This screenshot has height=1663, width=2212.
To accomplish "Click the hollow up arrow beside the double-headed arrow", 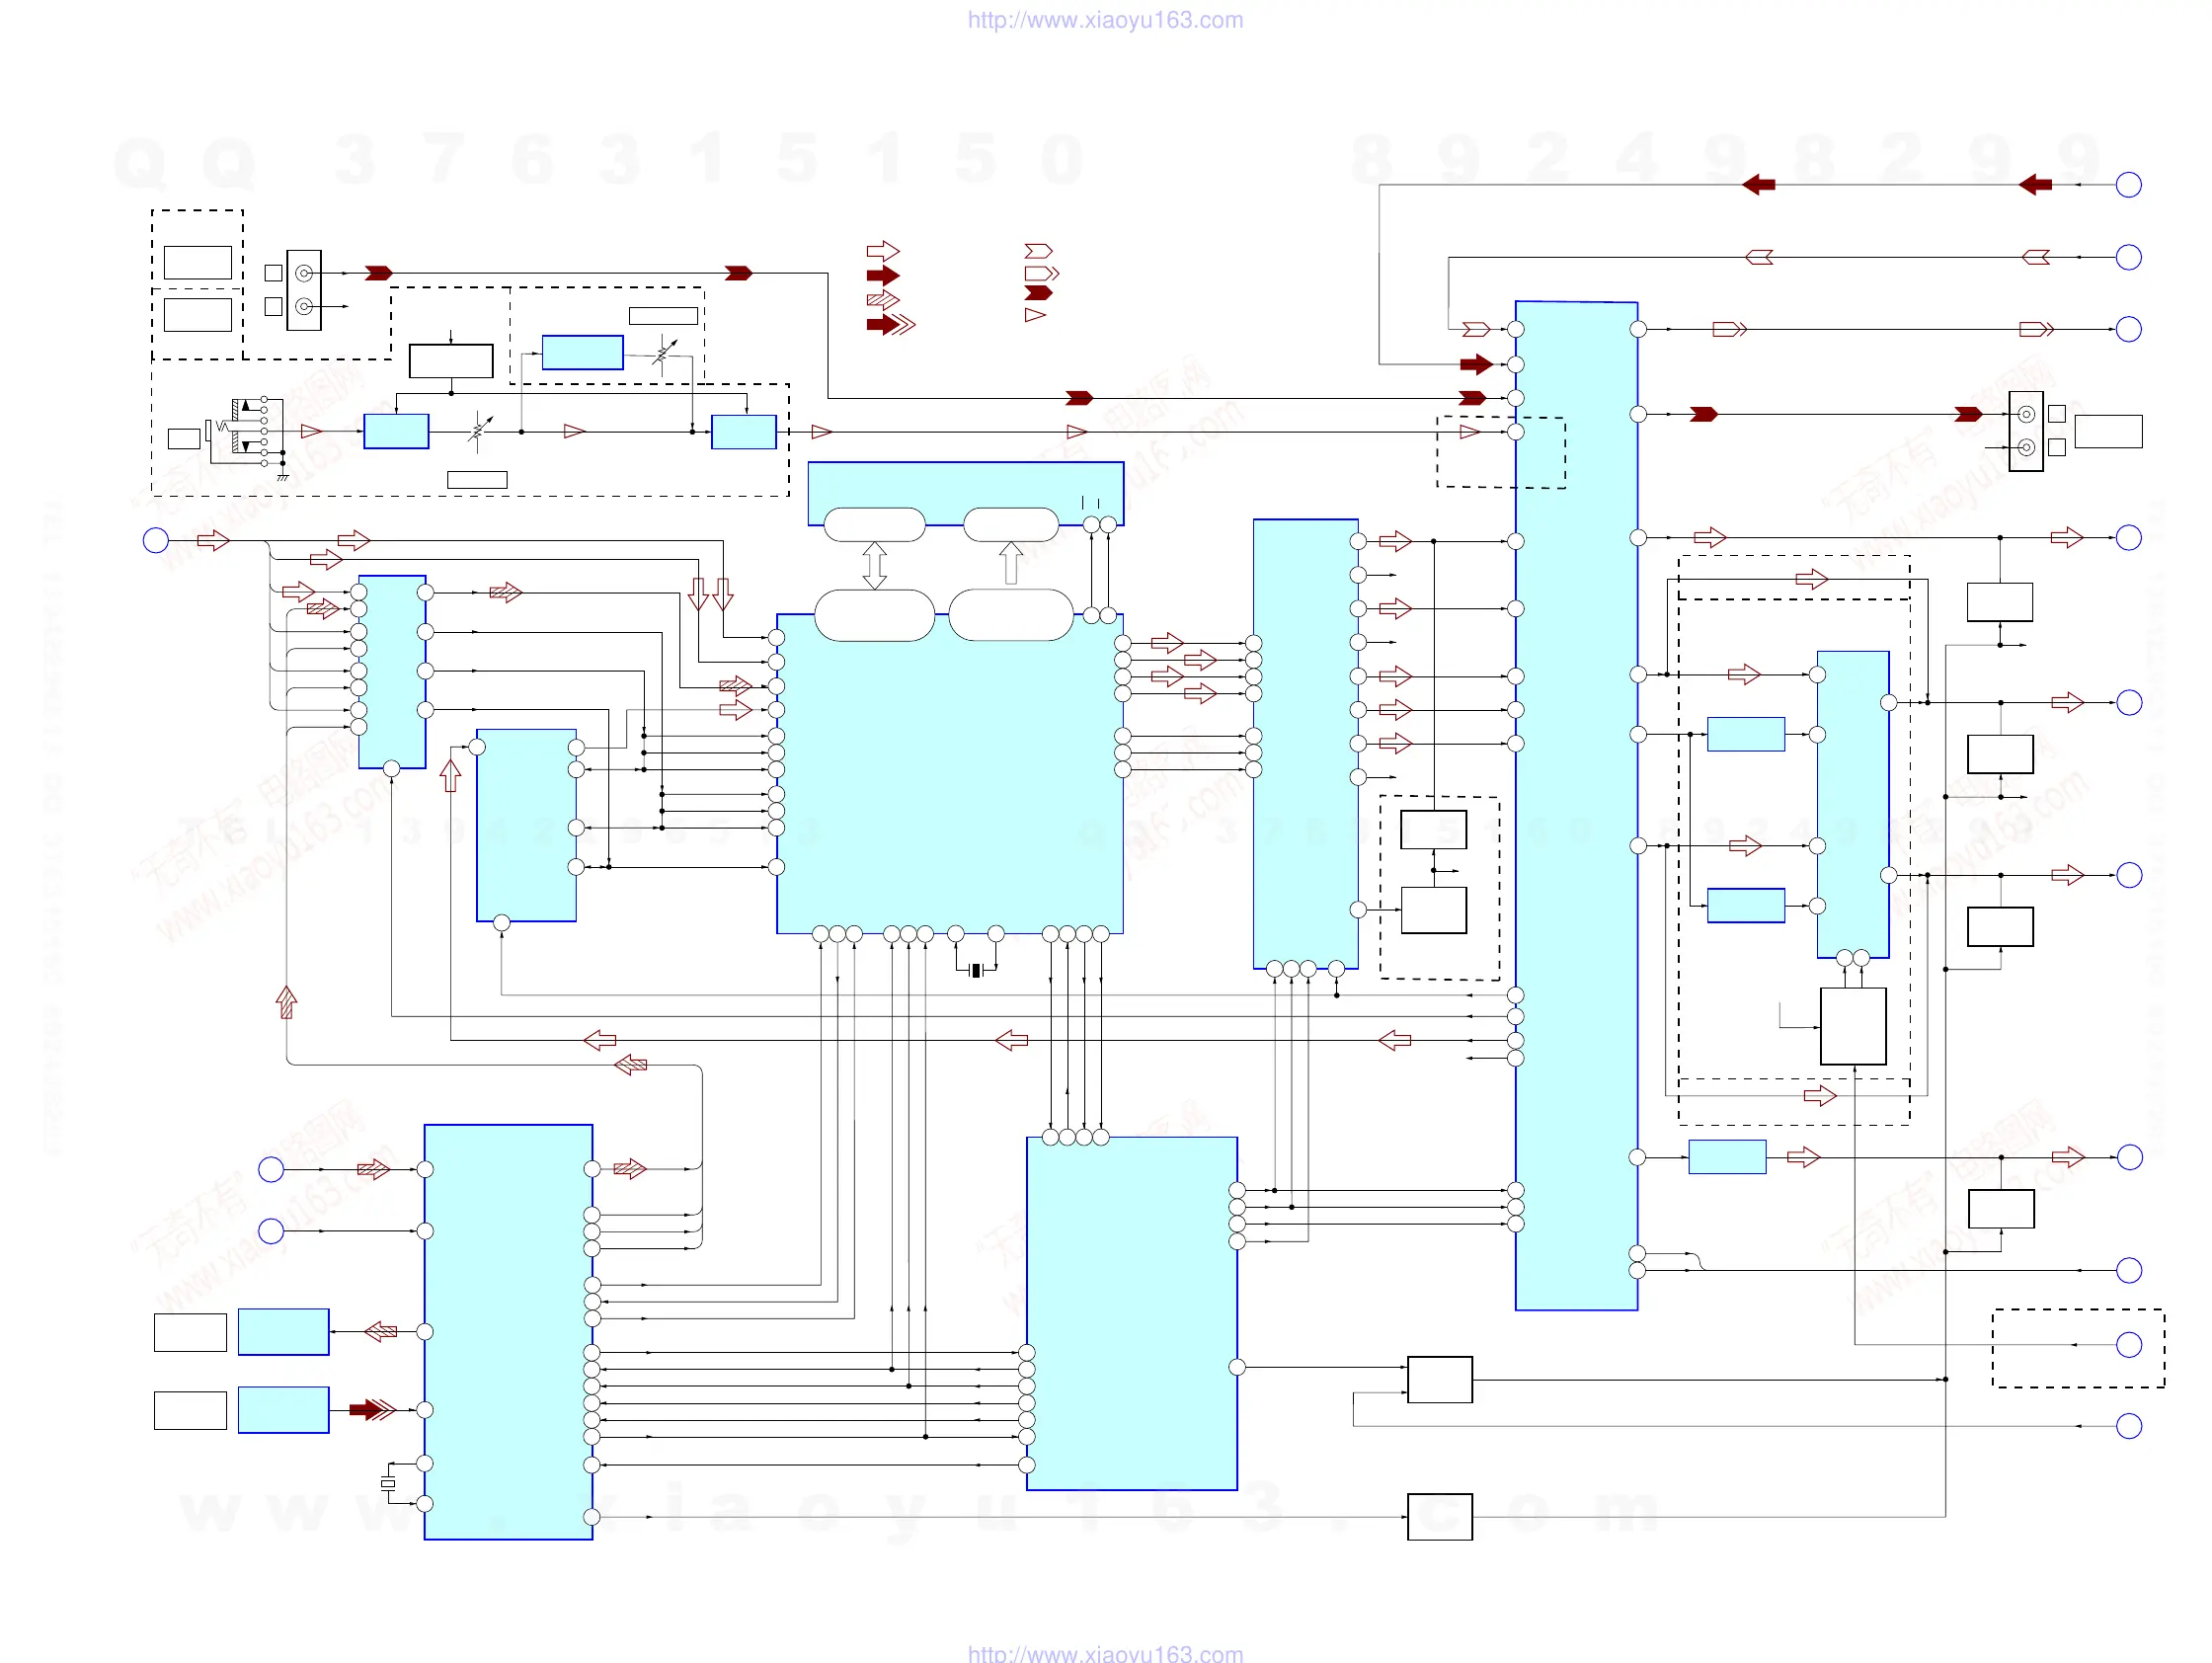I will pos(1011,562).
